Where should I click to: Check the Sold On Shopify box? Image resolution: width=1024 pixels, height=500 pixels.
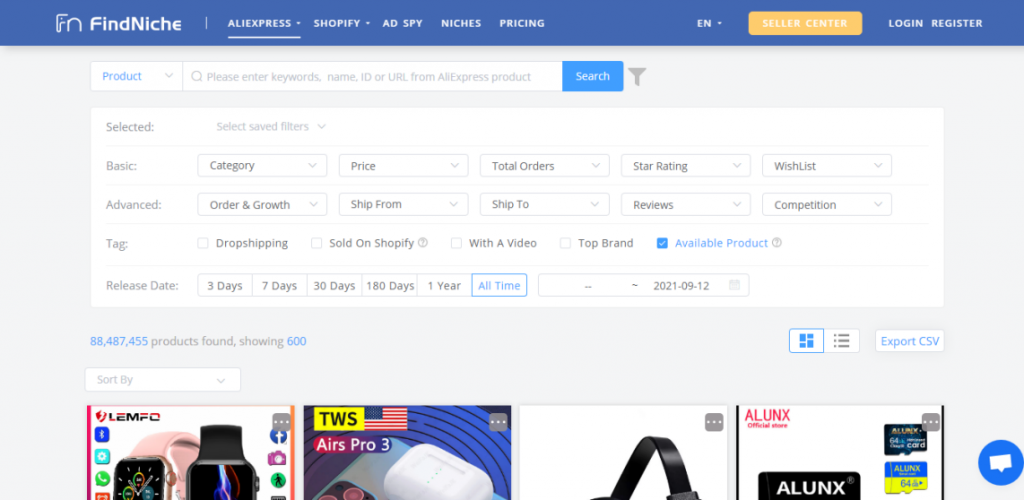coord(317,243)
